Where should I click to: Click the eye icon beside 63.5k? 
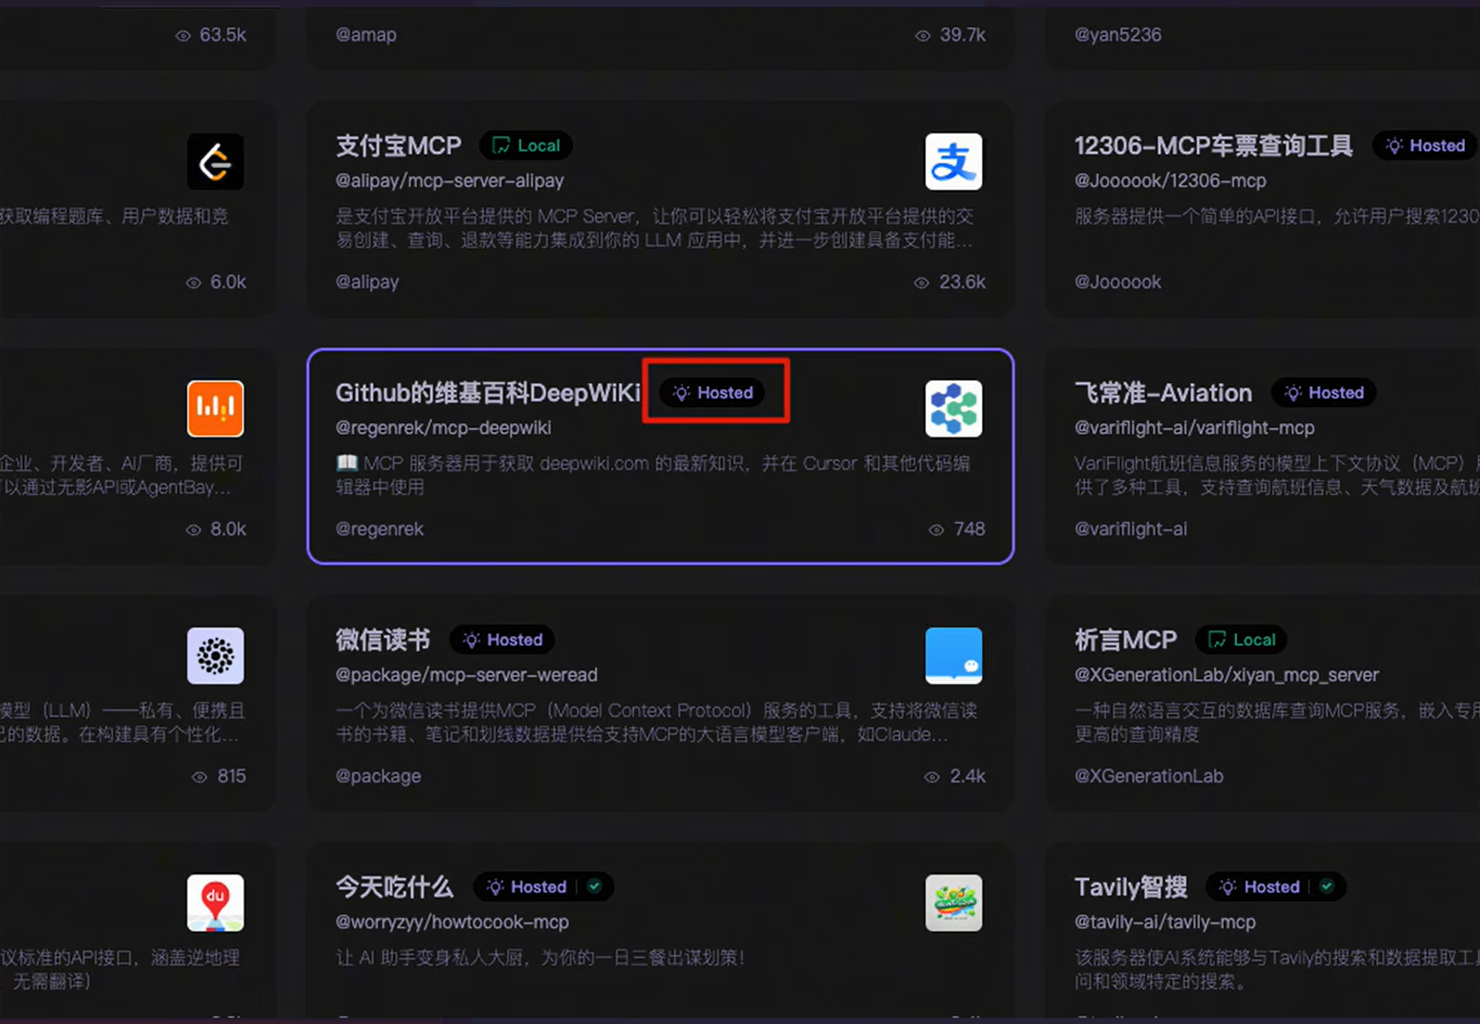pos(183,35)
